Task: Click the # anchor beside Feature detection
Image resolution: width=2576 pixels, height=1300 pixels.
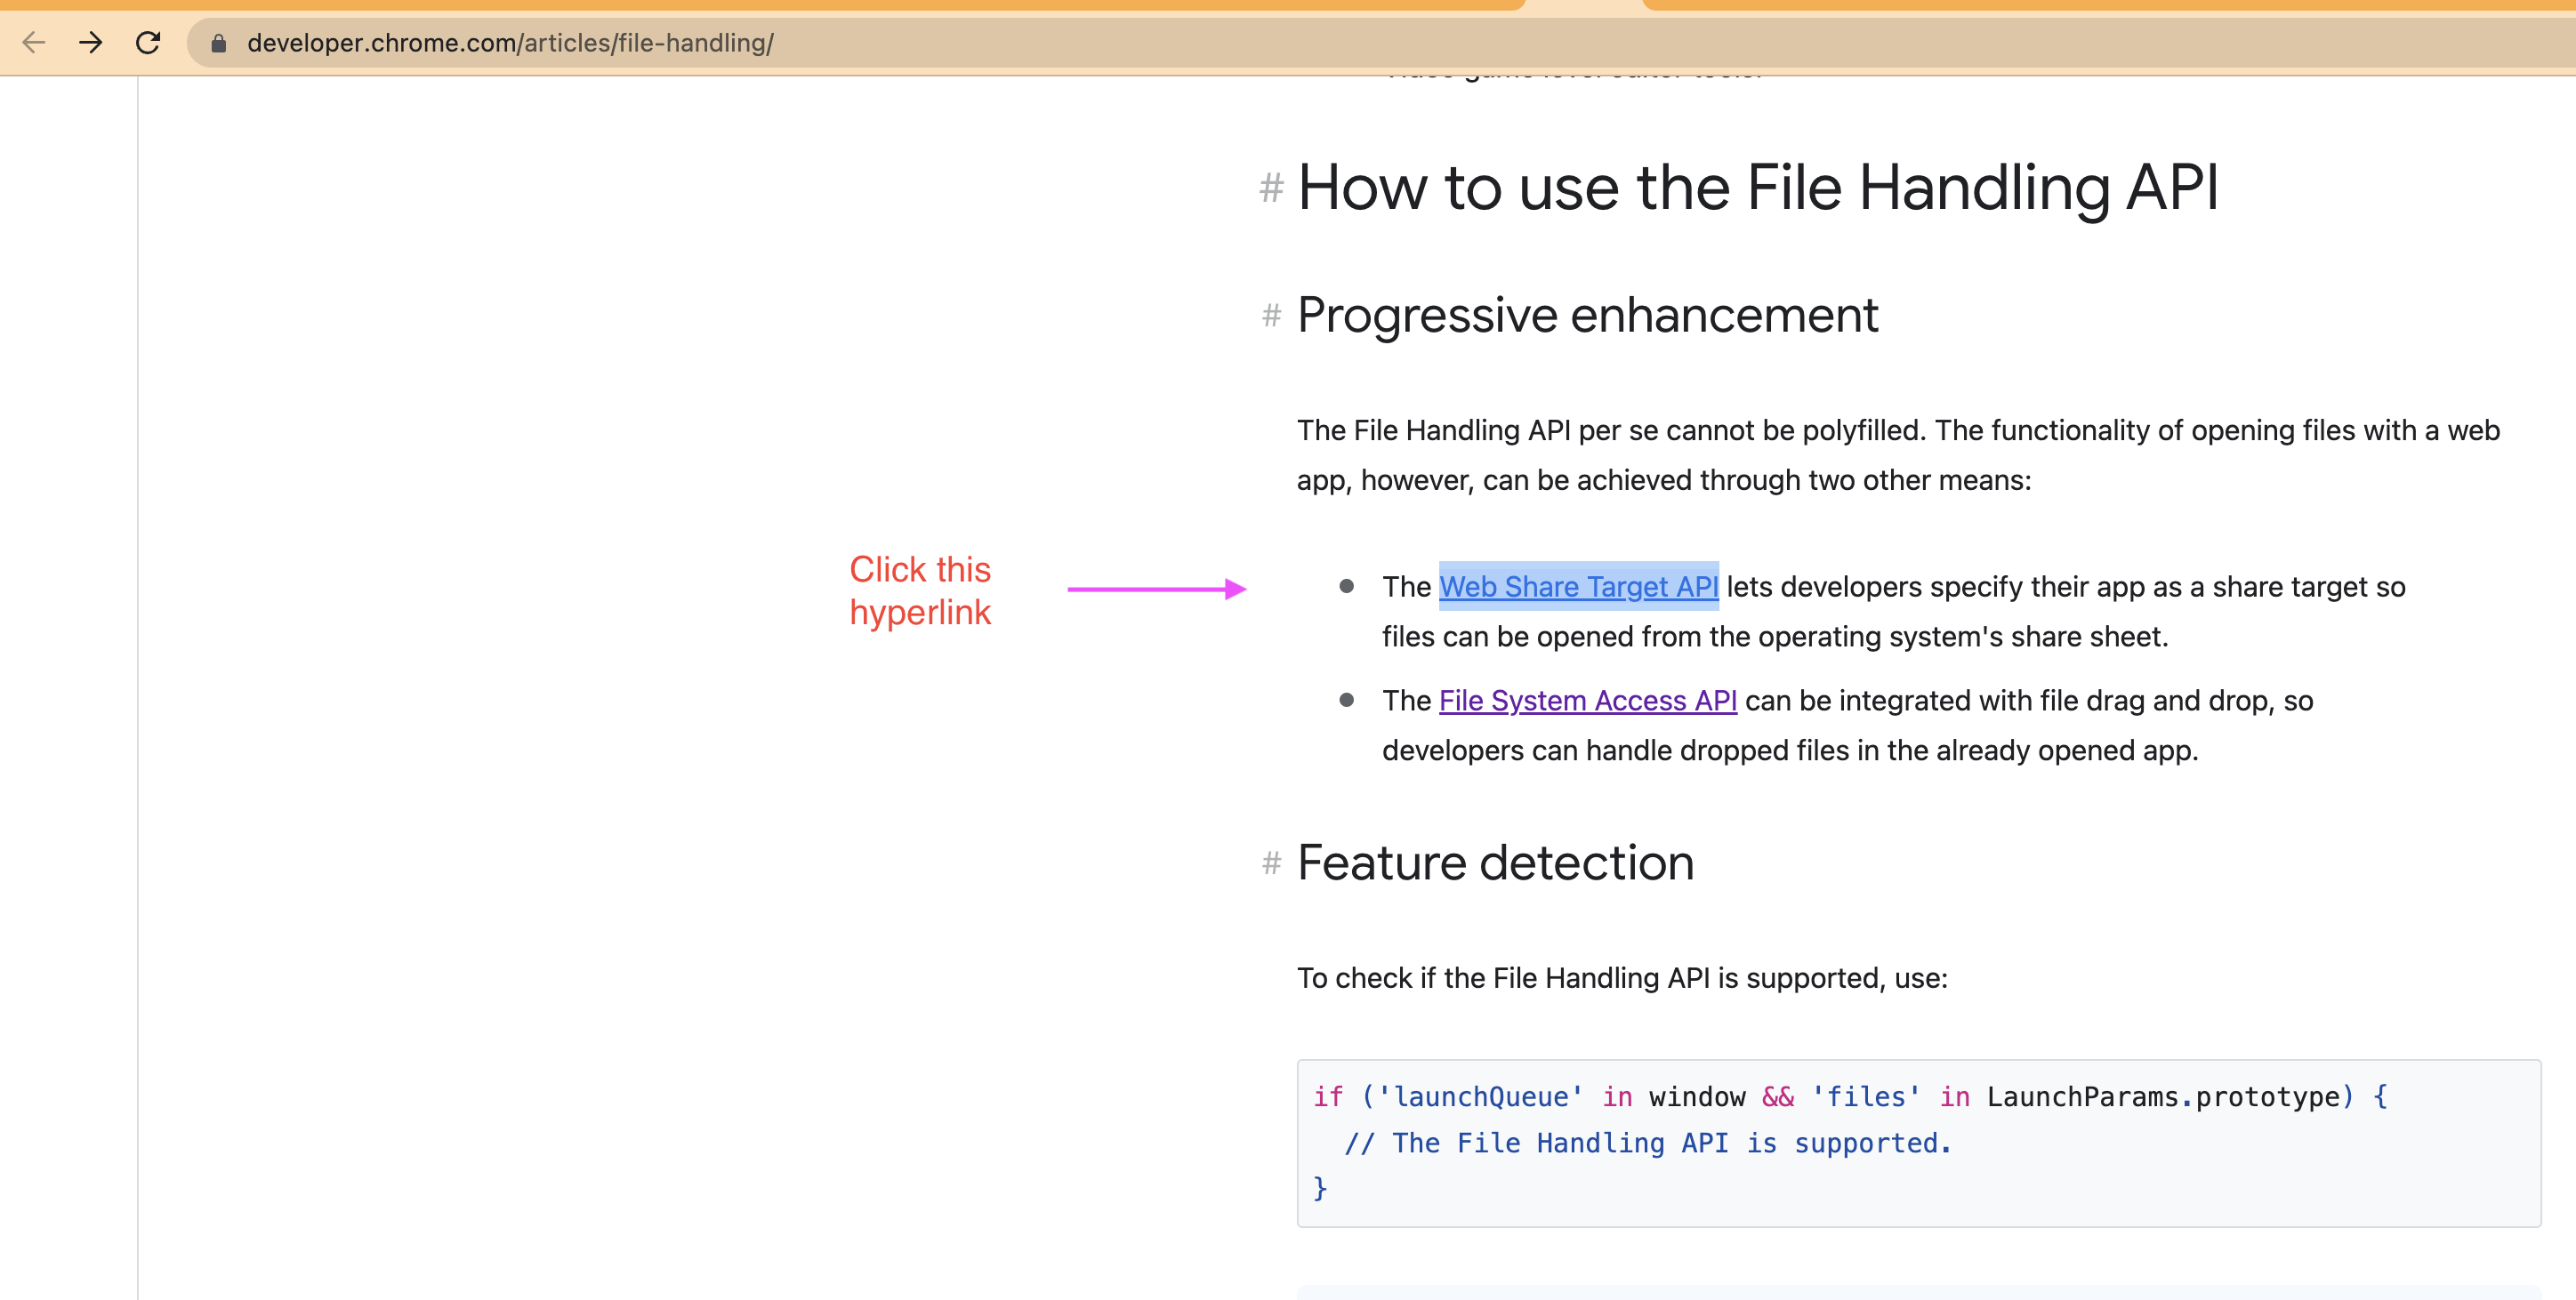Action: click(1271, 863)
